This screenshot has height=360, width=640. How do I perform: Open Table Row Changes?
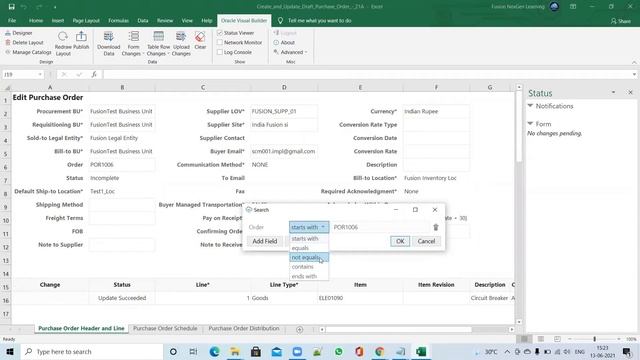tap(158, 43)
